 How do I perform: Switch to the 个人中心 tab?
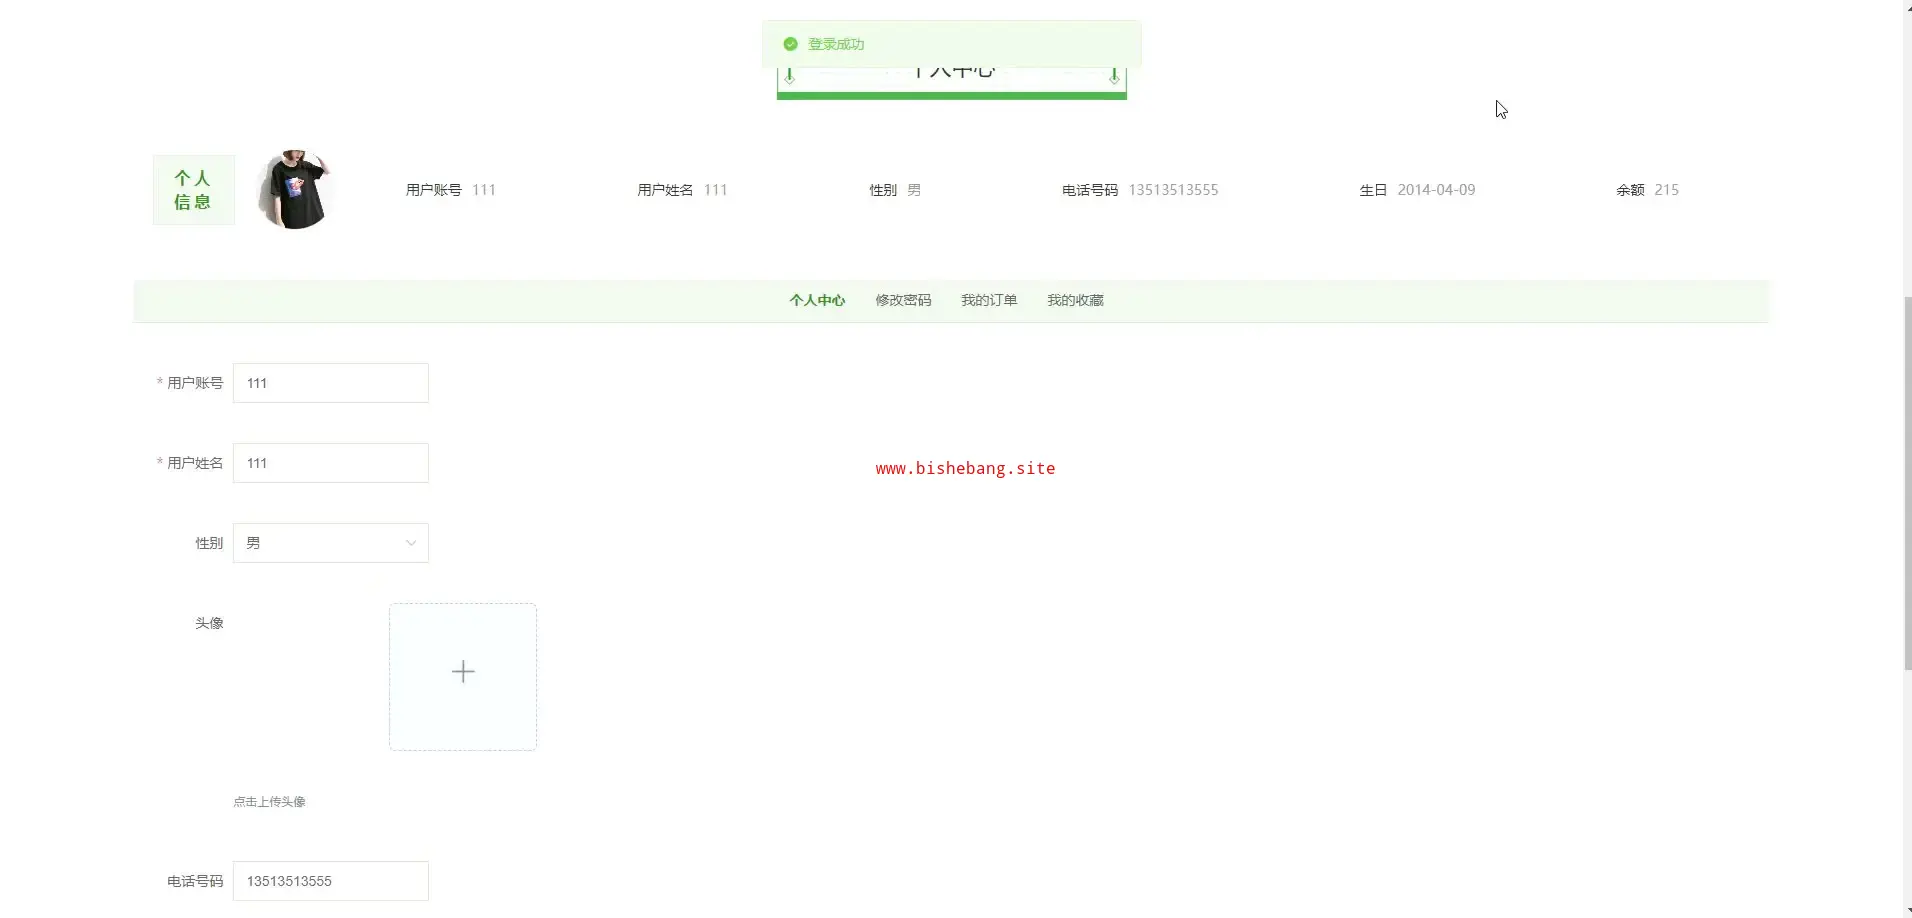click(817, 301)
